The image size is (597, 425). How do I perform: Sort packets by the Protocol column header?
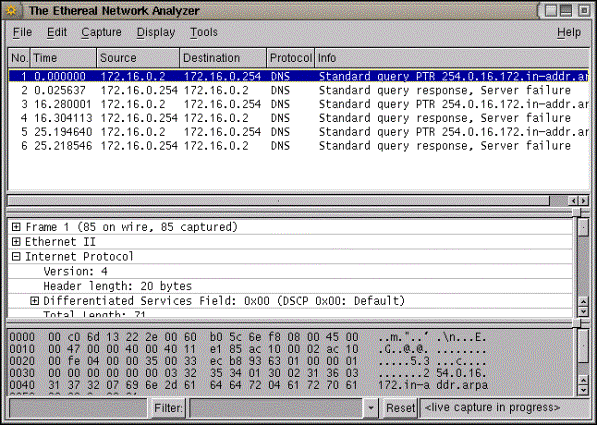(x=291, y=58)
